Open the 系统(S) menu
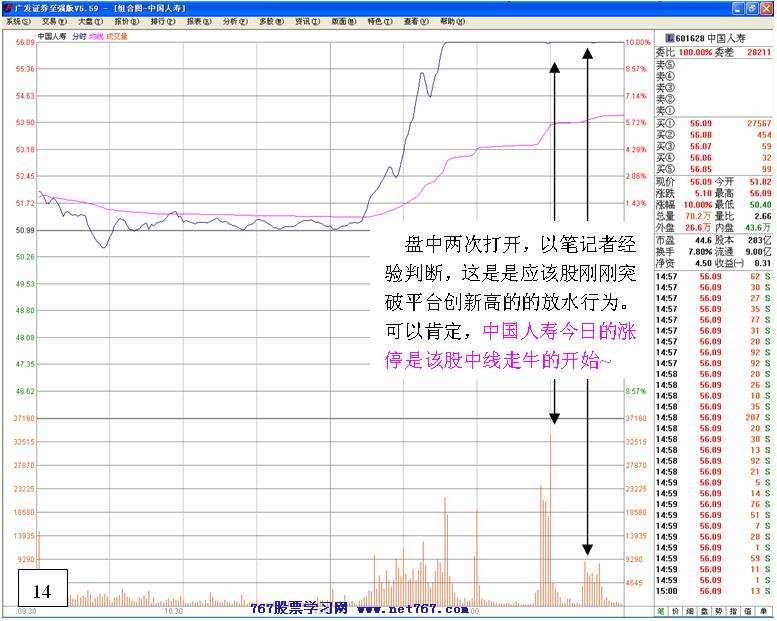Viewport: 777px width, 621px height. pyautogui.click(x=19, y=22)
